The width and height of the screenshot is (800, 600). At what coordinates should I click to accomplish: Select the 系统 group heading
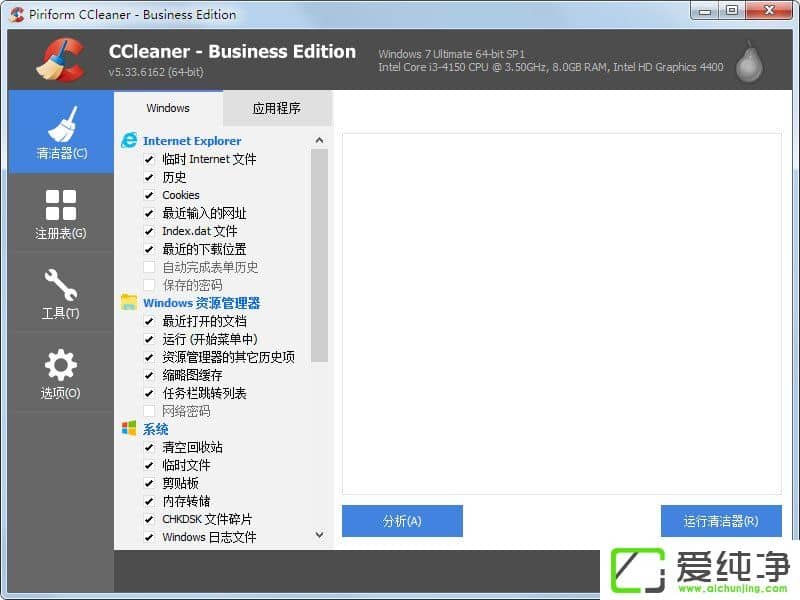tap(156, 429)
